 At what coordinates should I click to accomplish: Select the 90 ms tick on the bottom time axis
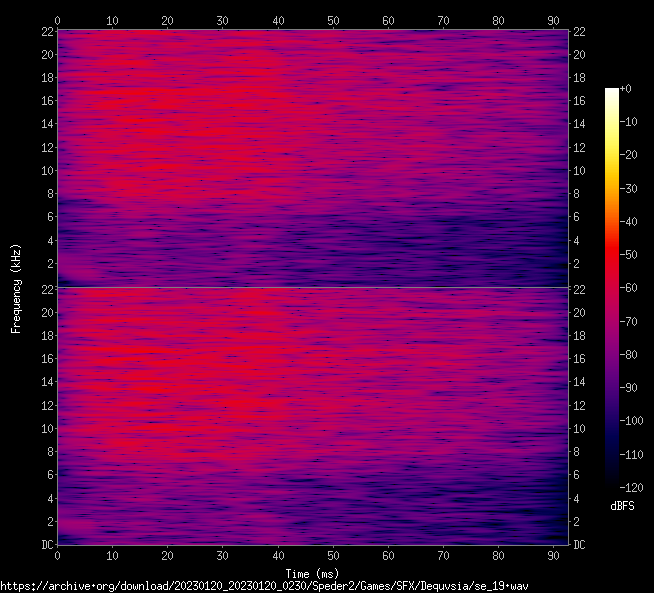[552, 555]
